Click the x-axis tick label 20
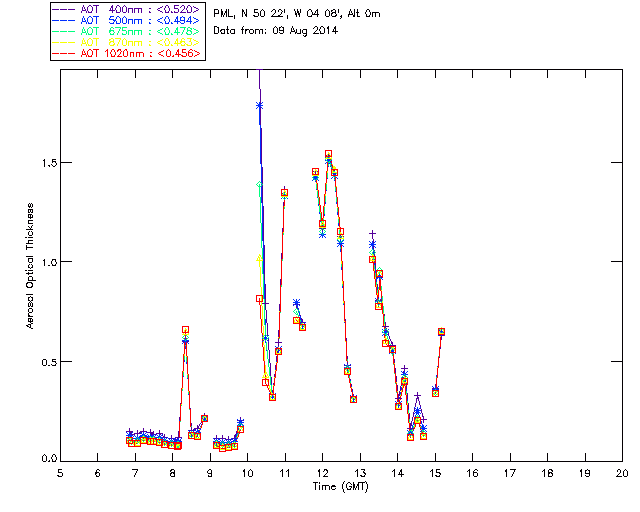 click(x=622, y=473)
